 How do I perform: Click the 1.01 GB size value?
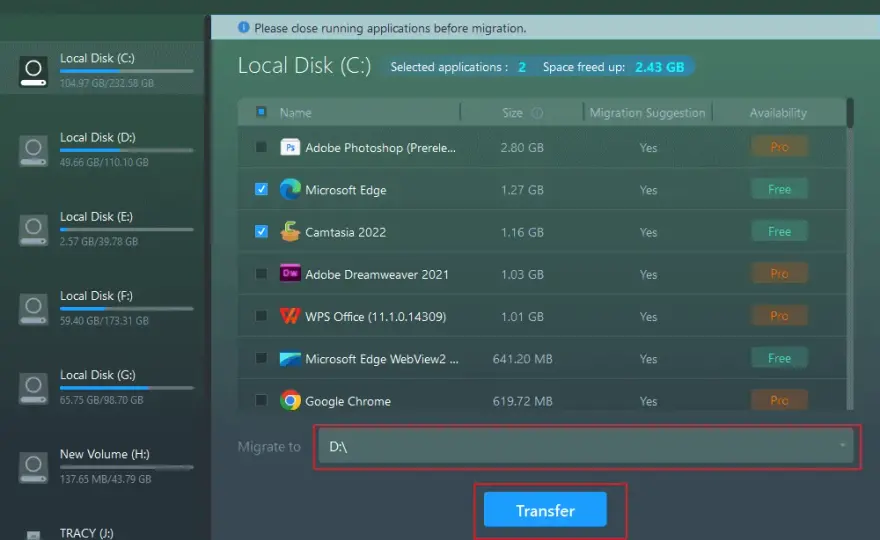coord(522,317)
